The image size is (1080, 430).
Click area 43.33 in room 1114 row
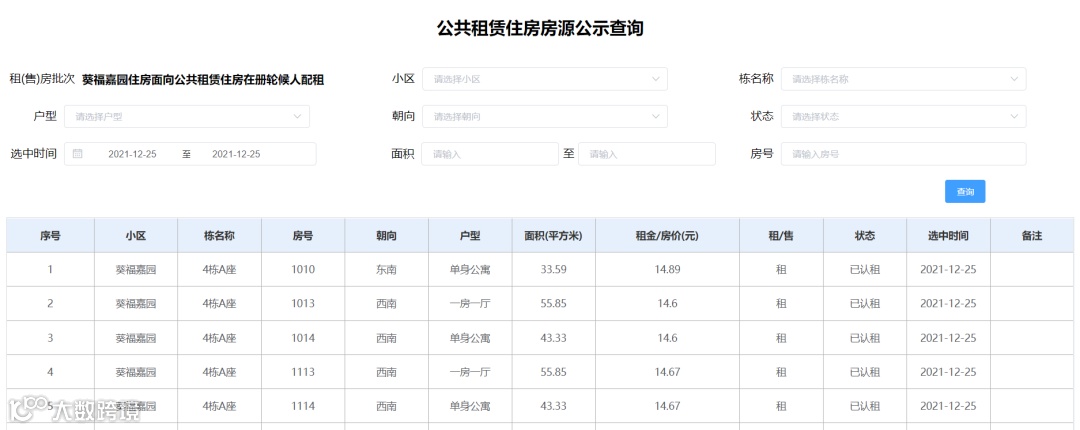554,407
